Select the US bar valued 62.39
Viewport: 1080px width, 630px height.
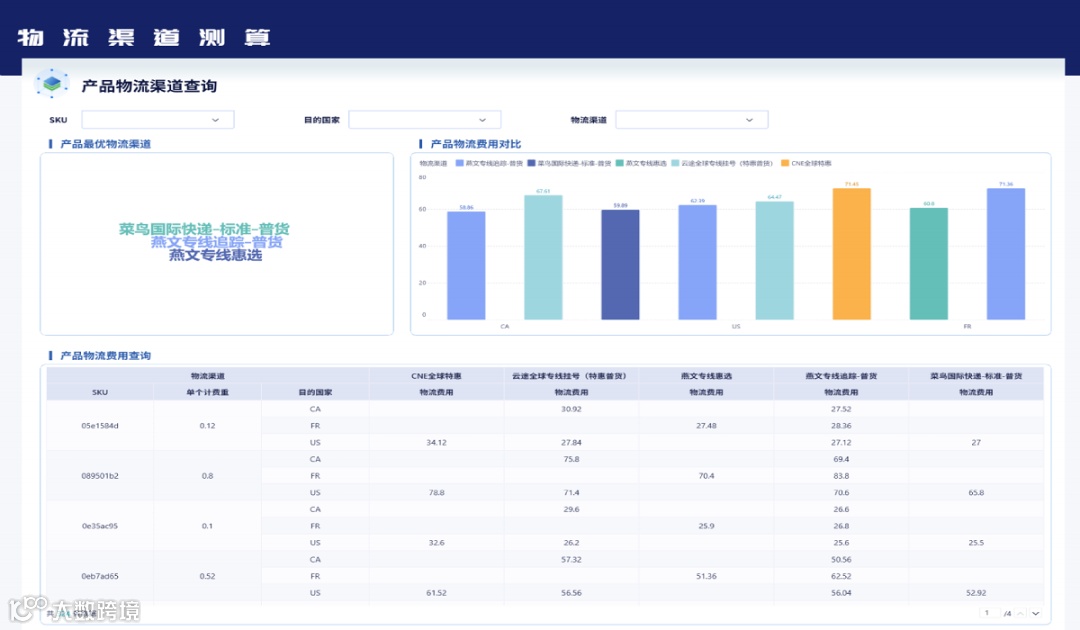click(698, 262)
